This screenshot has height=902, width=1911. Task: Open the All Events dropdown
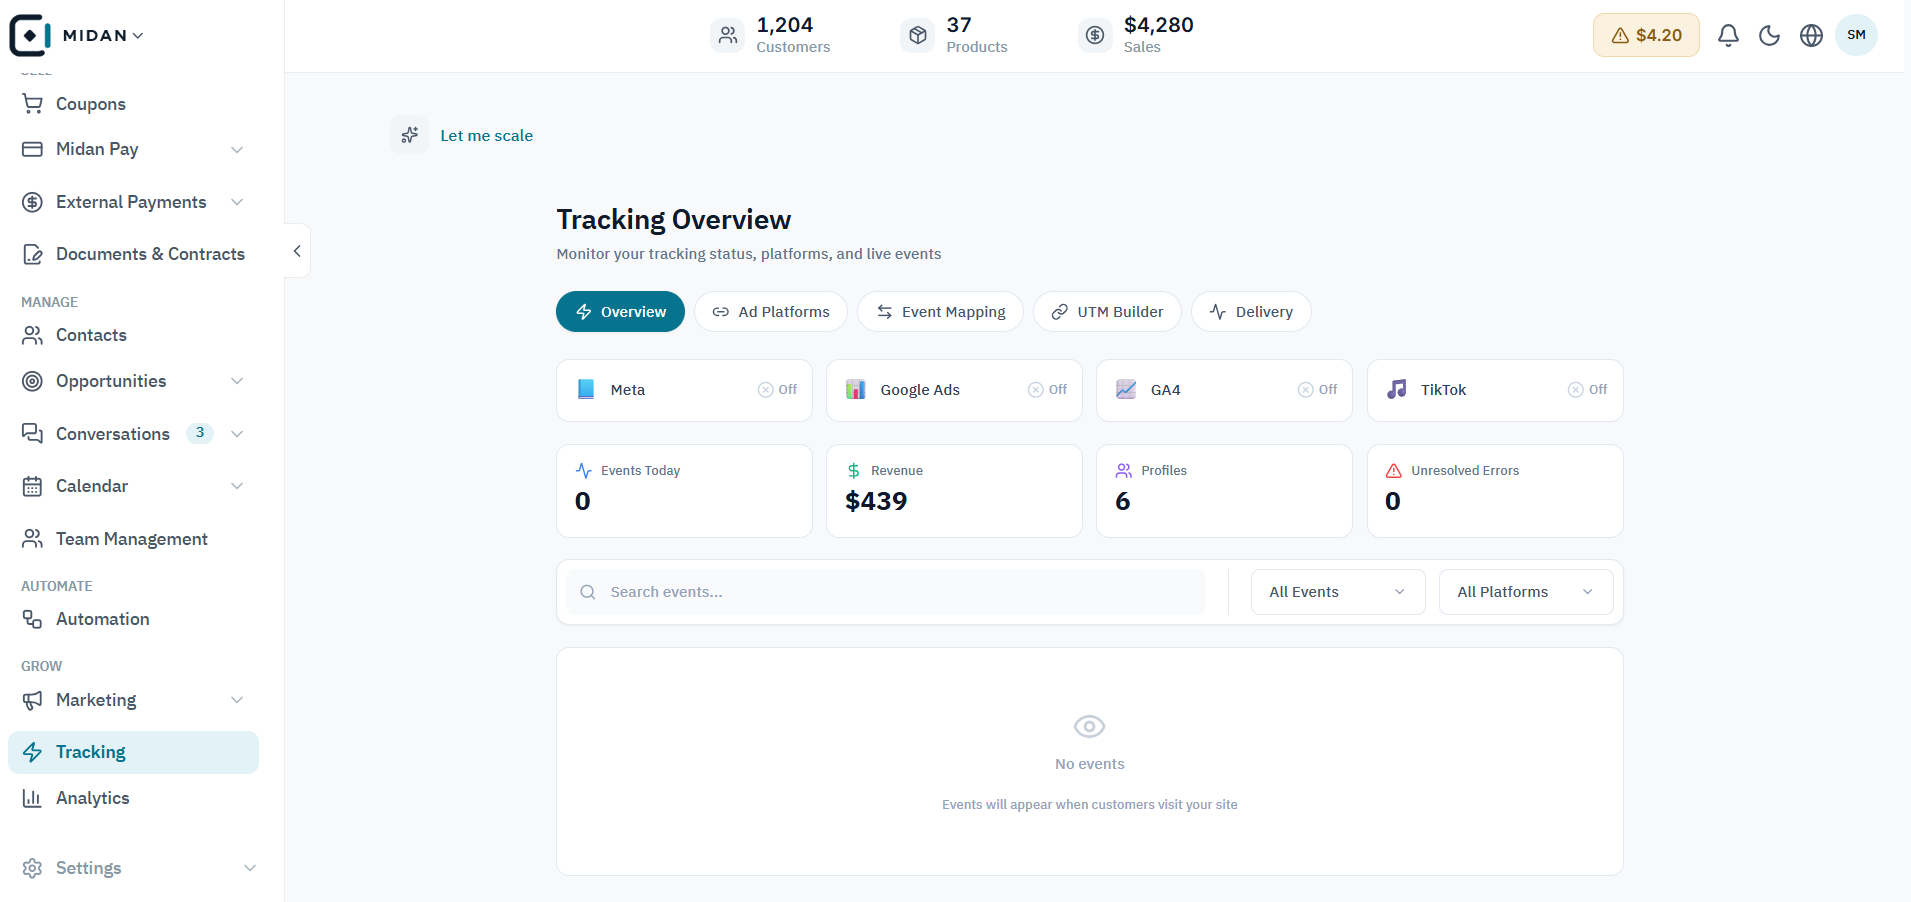pos(1338,592)
